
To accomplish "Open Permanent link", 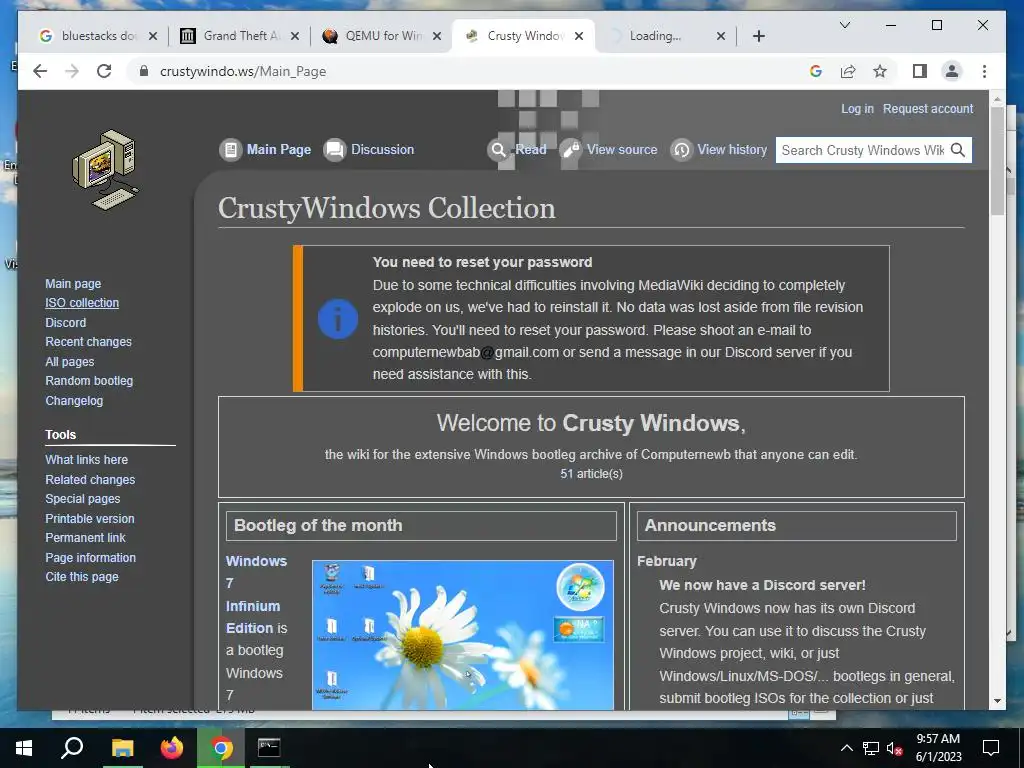I will coord(85,537).
